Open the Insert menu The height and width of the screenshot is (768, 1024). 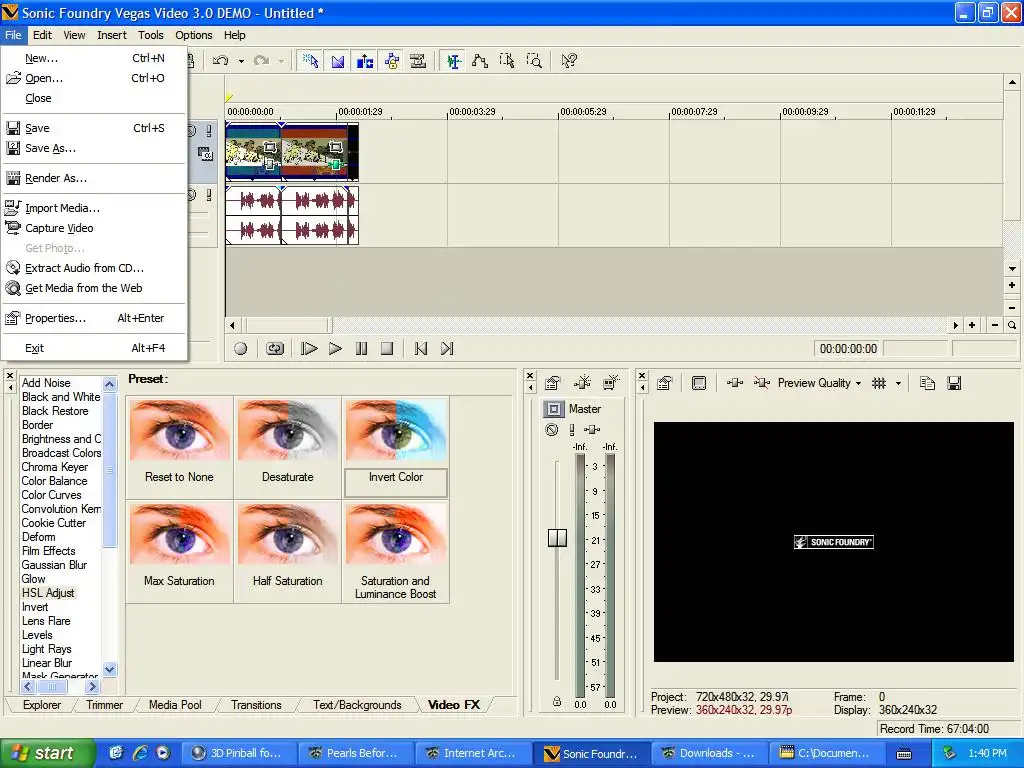click(112, 35)
